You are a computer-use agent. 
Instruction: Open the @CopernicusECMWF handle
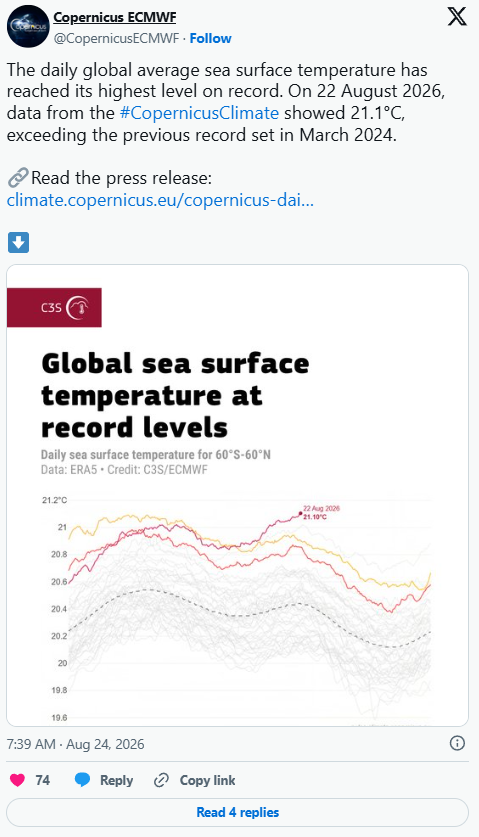116,38
